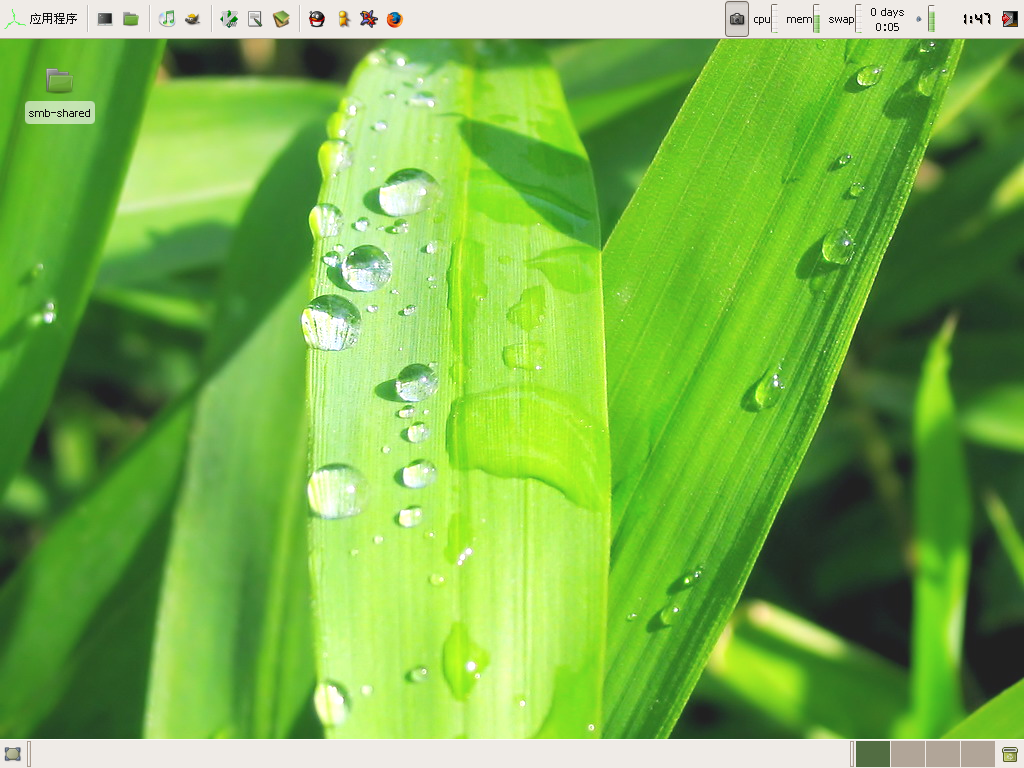Click the logout exit icon
Image resolution: width=1024 pixels, height=768 pixels.
(1010, 19)
